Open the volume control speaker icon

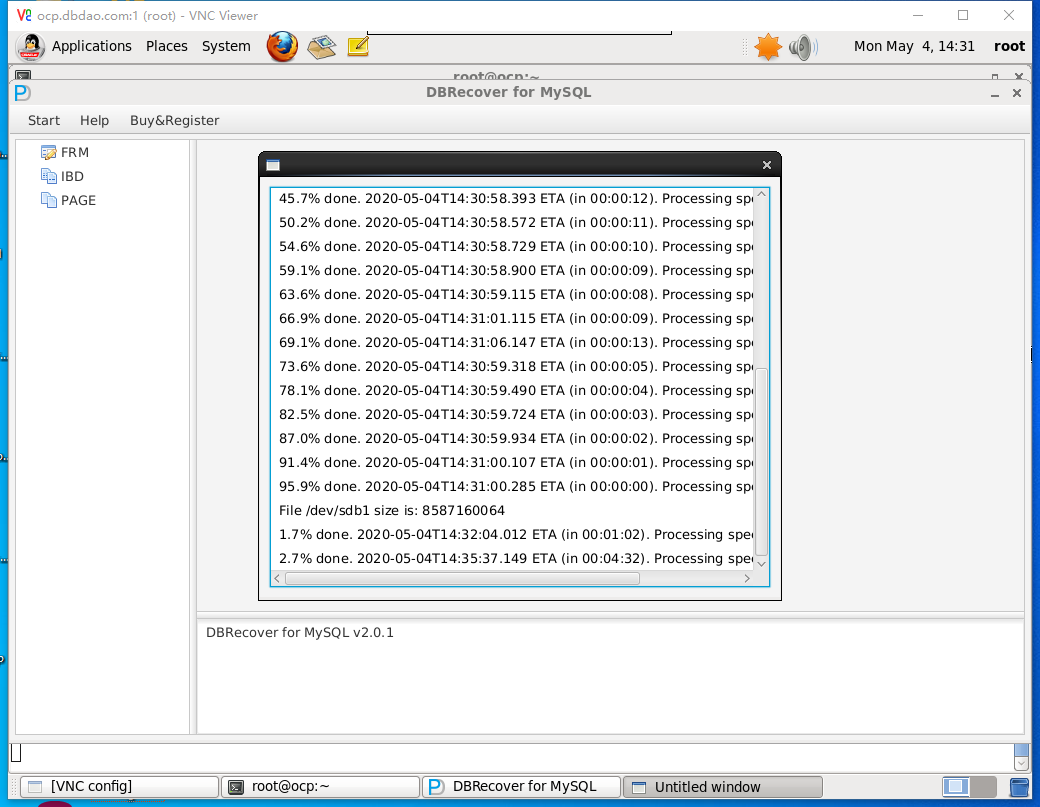802,46
